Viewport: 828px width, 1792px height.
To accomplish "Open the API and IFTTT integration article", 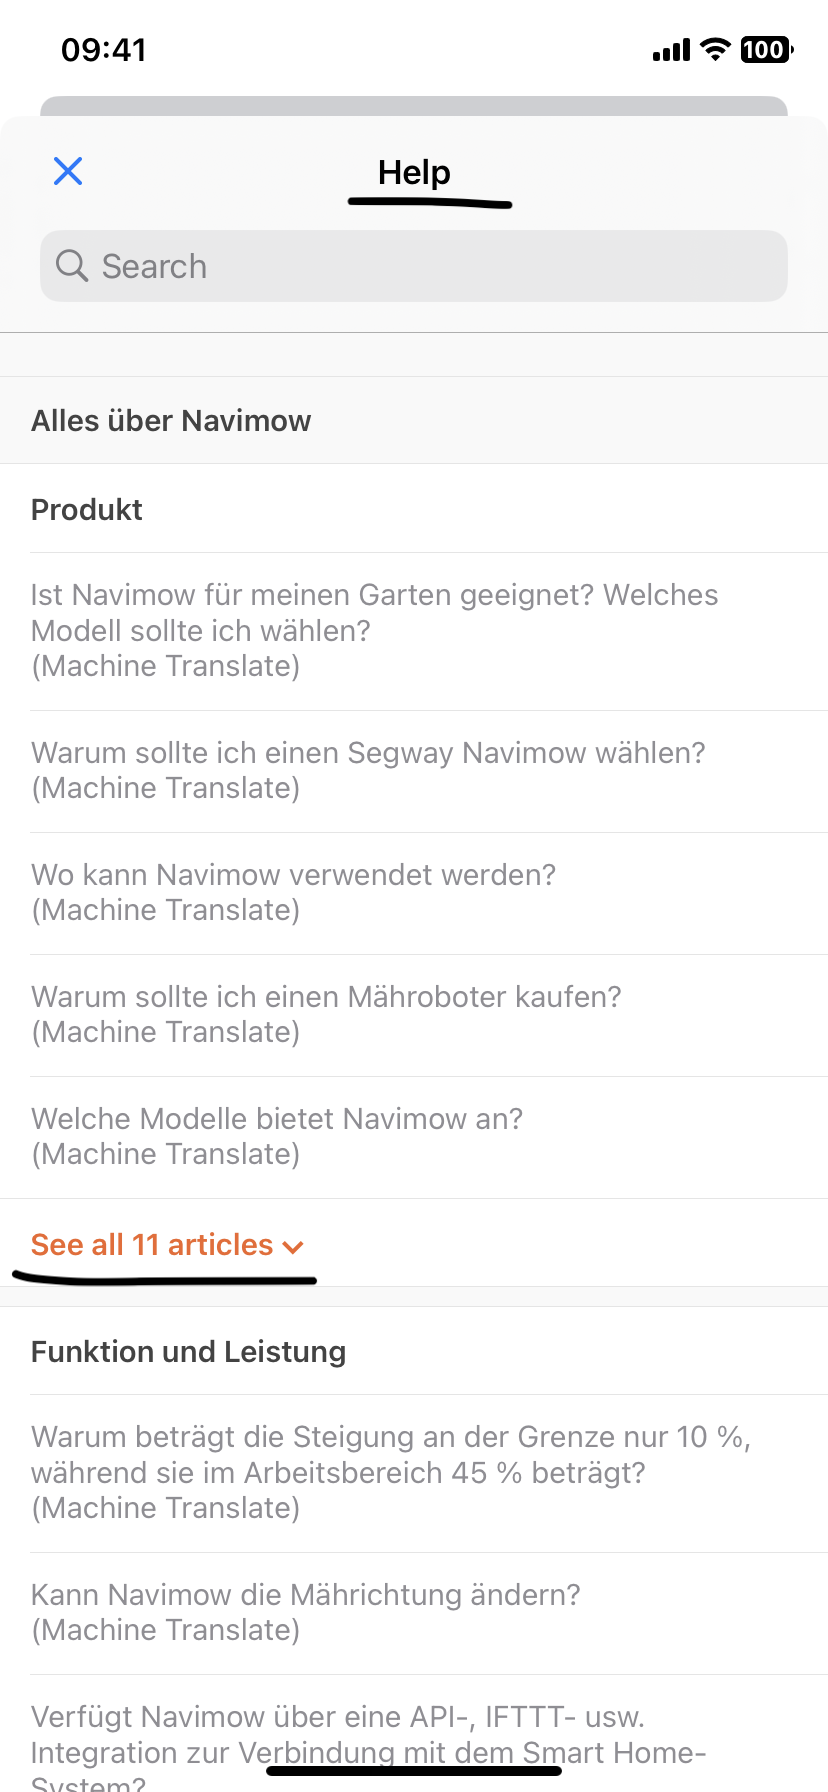I will point(368,1740).
